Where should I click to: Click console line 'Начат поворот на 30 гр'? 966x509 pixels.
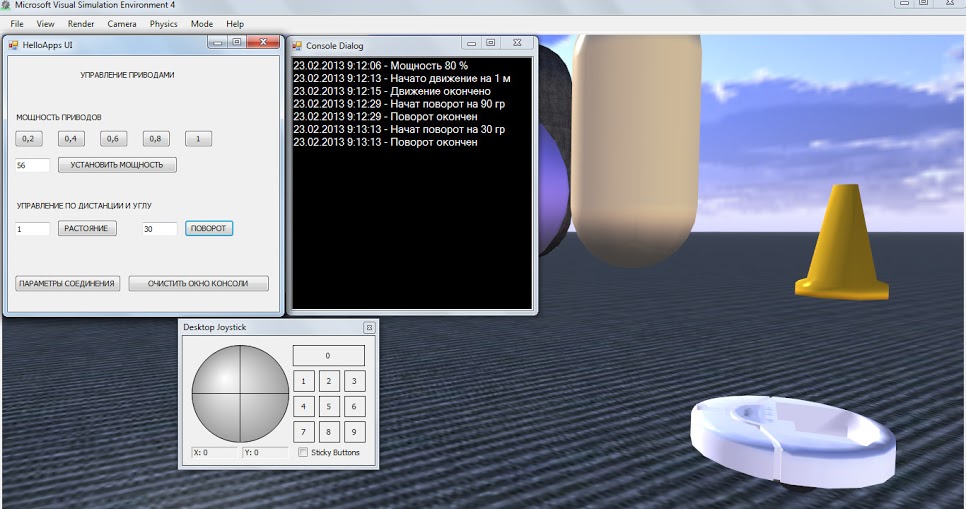tap(447, 129)
